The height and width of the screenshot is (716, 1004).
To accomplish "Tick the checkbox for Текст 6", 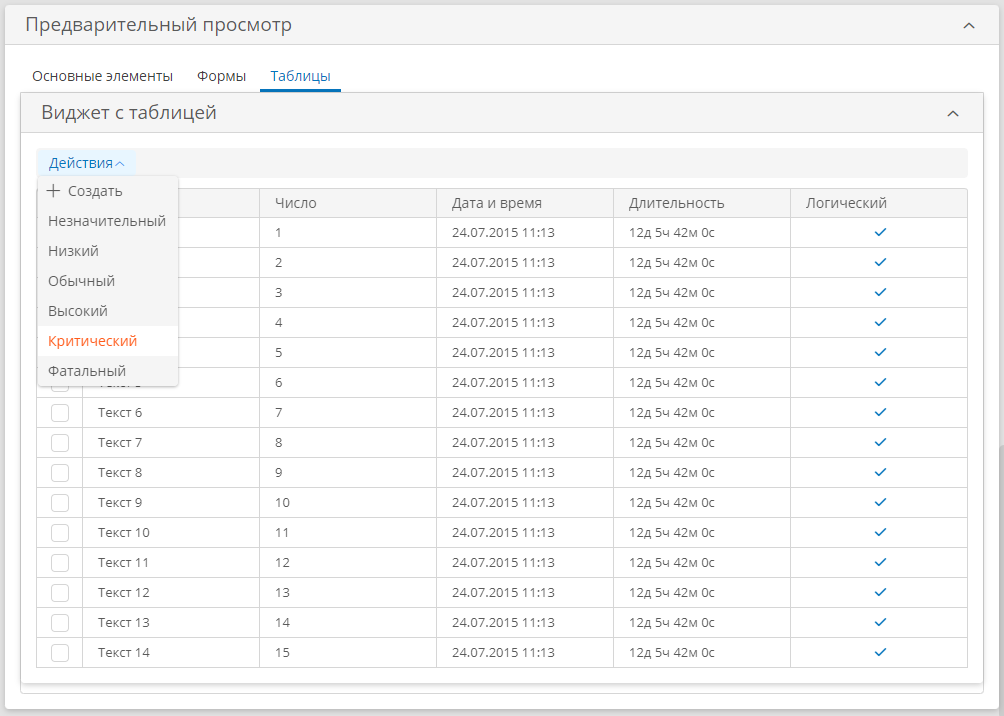I will [x=60, y=413].
